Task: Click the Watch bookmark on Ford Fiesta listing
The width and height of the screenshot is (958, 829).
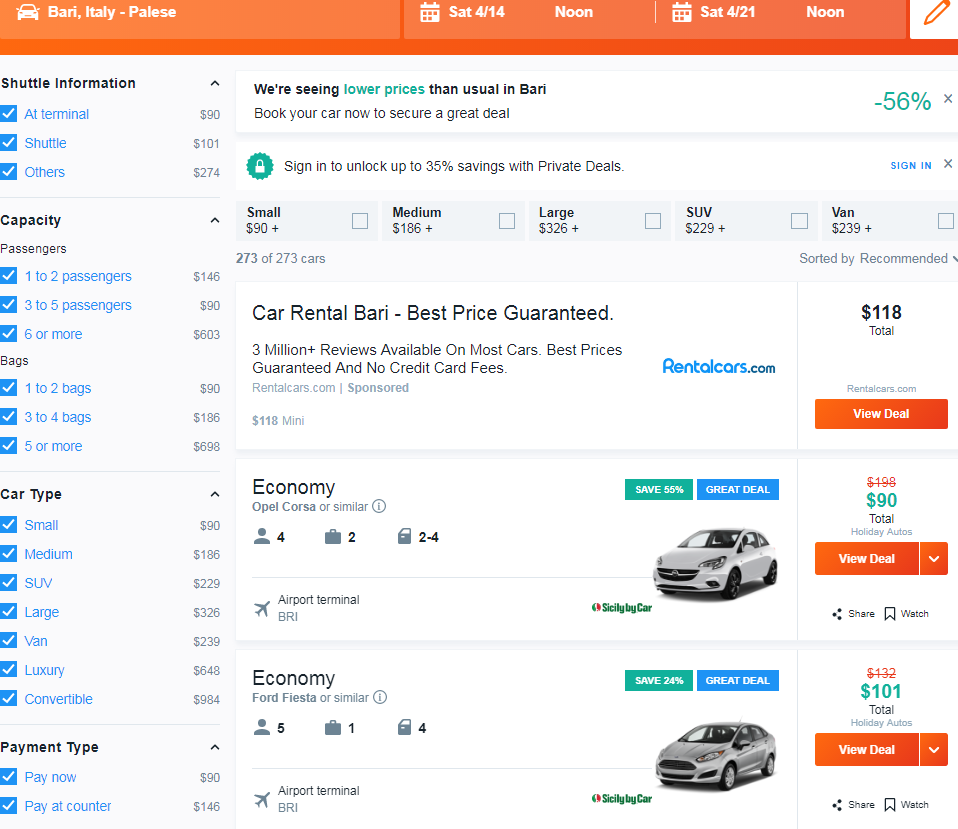Action: tap(890, 805)
